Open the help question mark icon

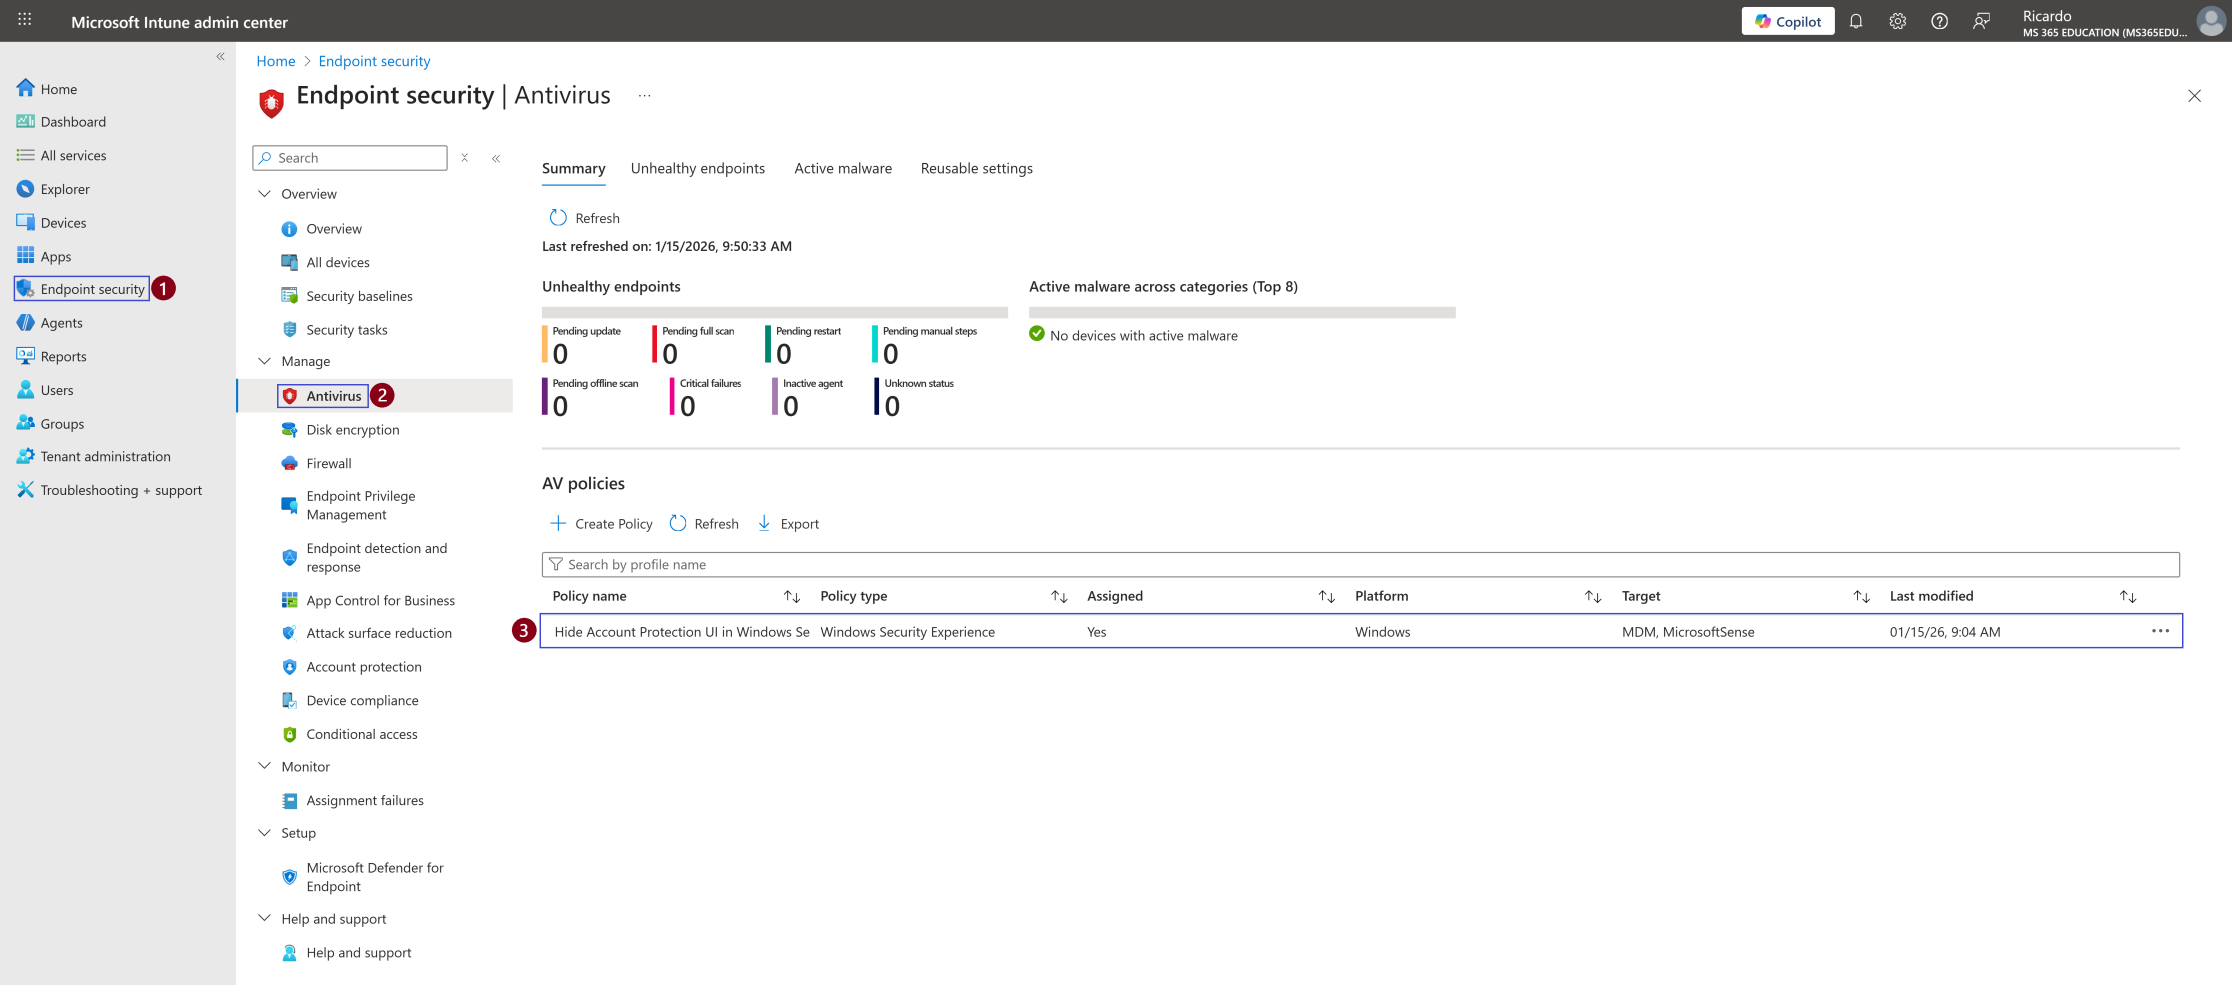point(1939,21)
